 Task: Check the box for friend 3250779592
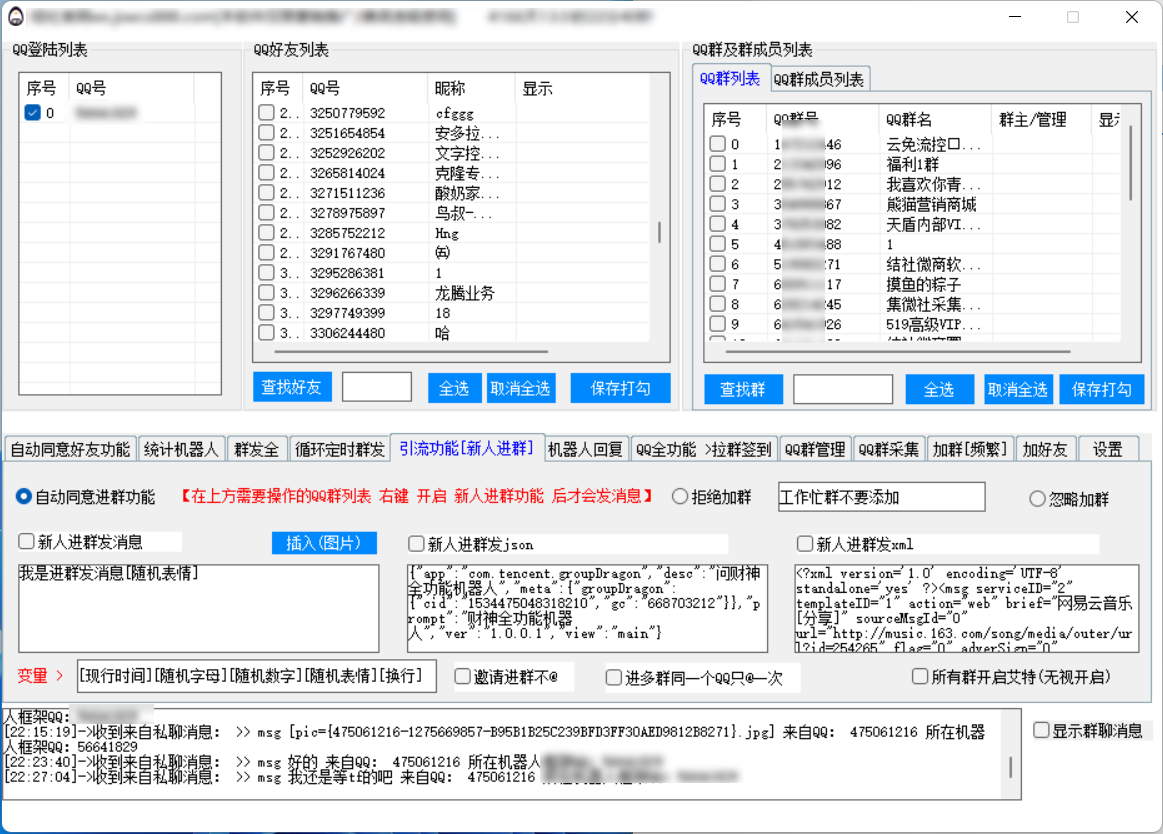[x=266, y=113]
